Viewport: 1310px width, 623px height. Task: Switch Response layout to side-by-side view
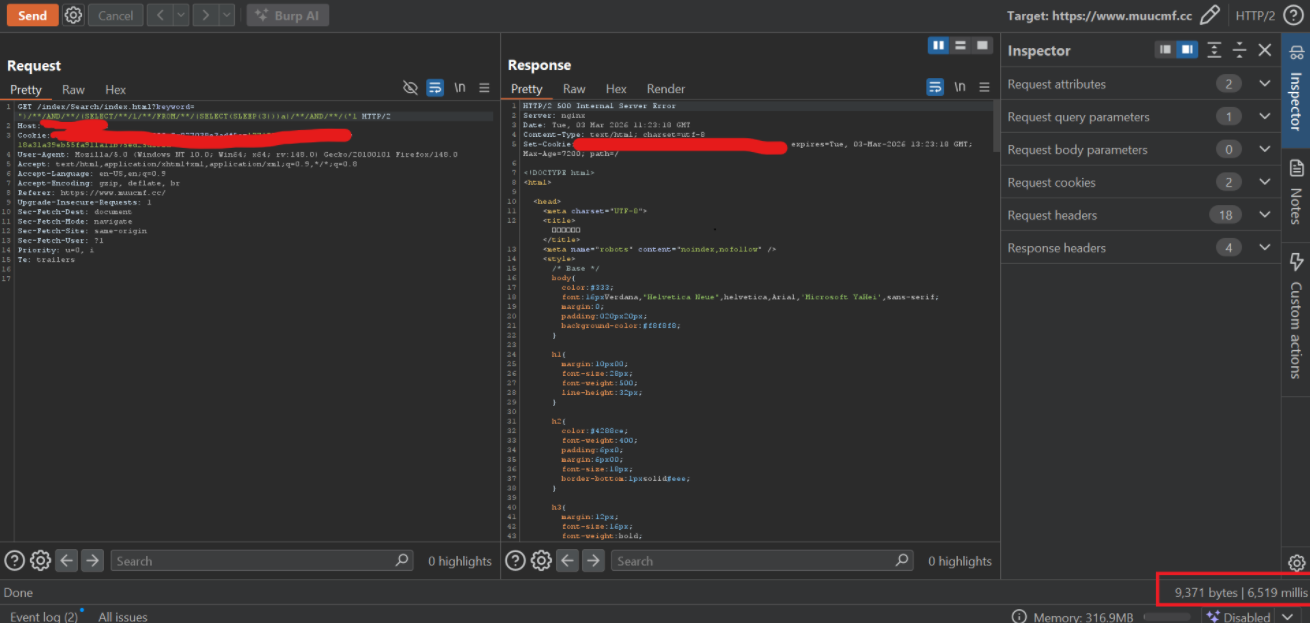(x=938, y=45)
